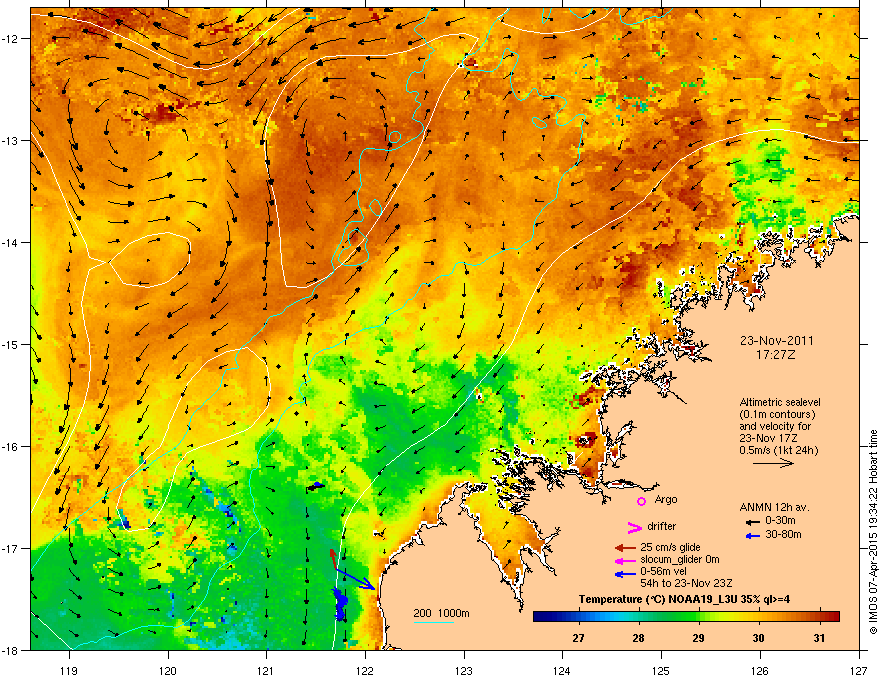This screenshot has width=880, height=680.
Task: Click the -15 latitude axis label
Action: point(11,344)
